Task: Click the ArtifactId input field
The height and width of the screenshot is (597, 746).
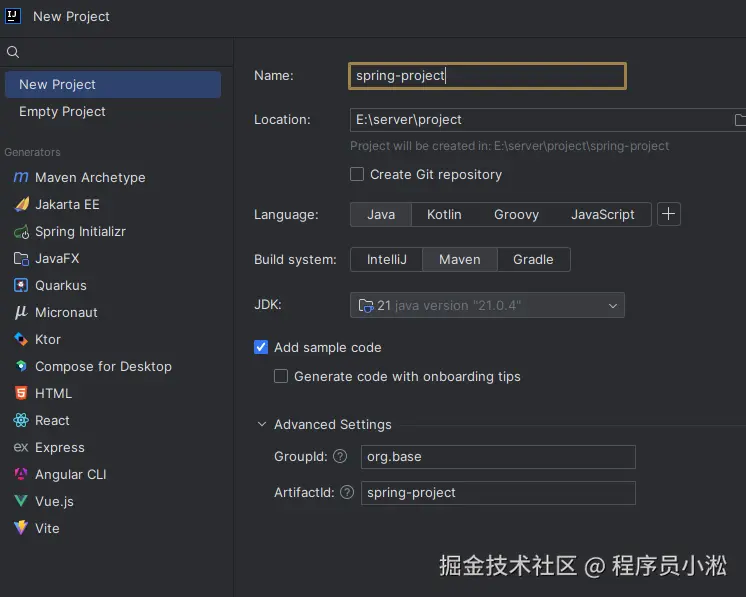Action: click(498, 493)
